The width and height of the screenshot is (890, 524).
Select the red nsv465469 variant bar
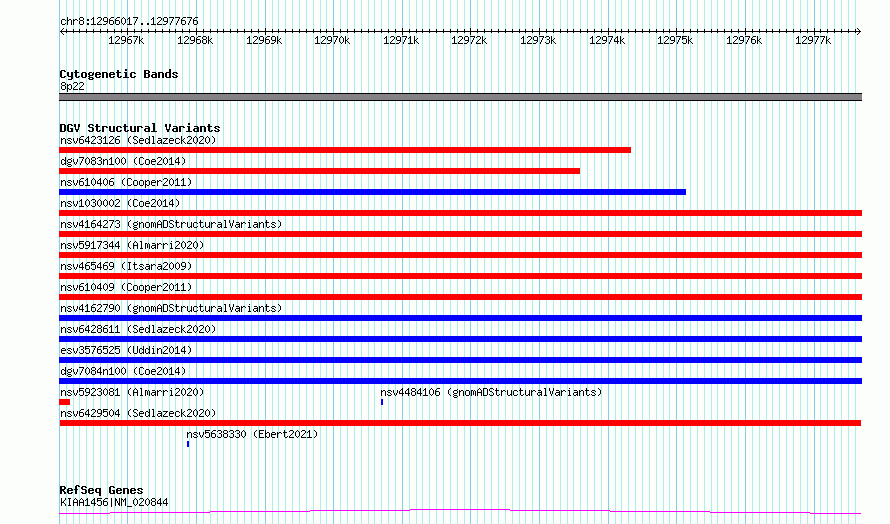click(x=460, y=276)
